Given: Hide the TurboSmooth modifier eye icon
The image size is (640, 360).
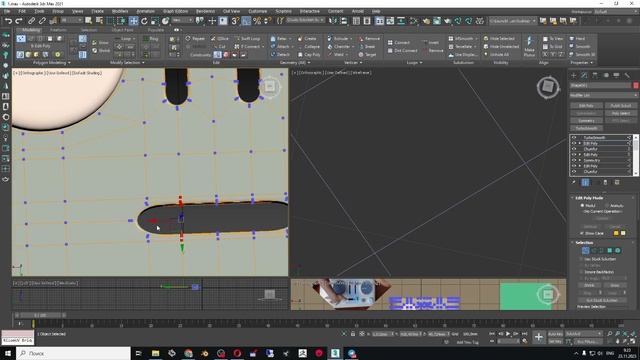Looking at the screenshot, I should tap(574, 138).
